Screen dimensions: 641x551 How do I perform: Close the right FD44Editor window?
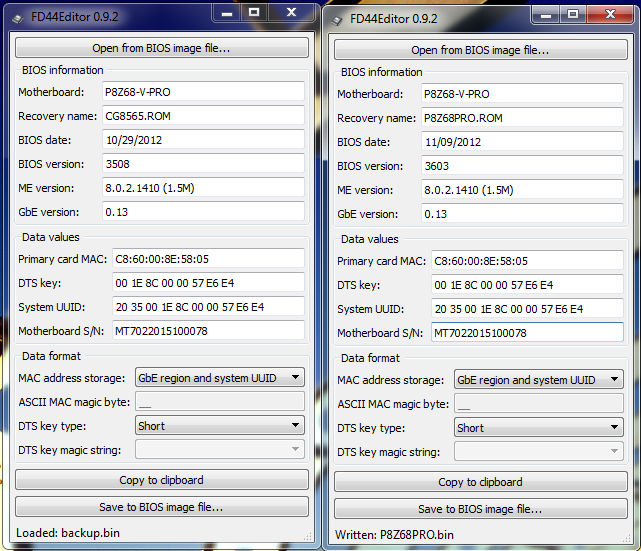pos(610,15)
